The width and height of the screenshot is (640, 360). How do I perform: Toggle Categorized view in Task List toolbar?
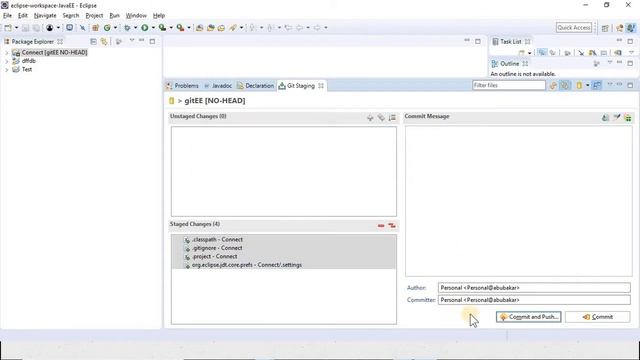coord(542,53)
